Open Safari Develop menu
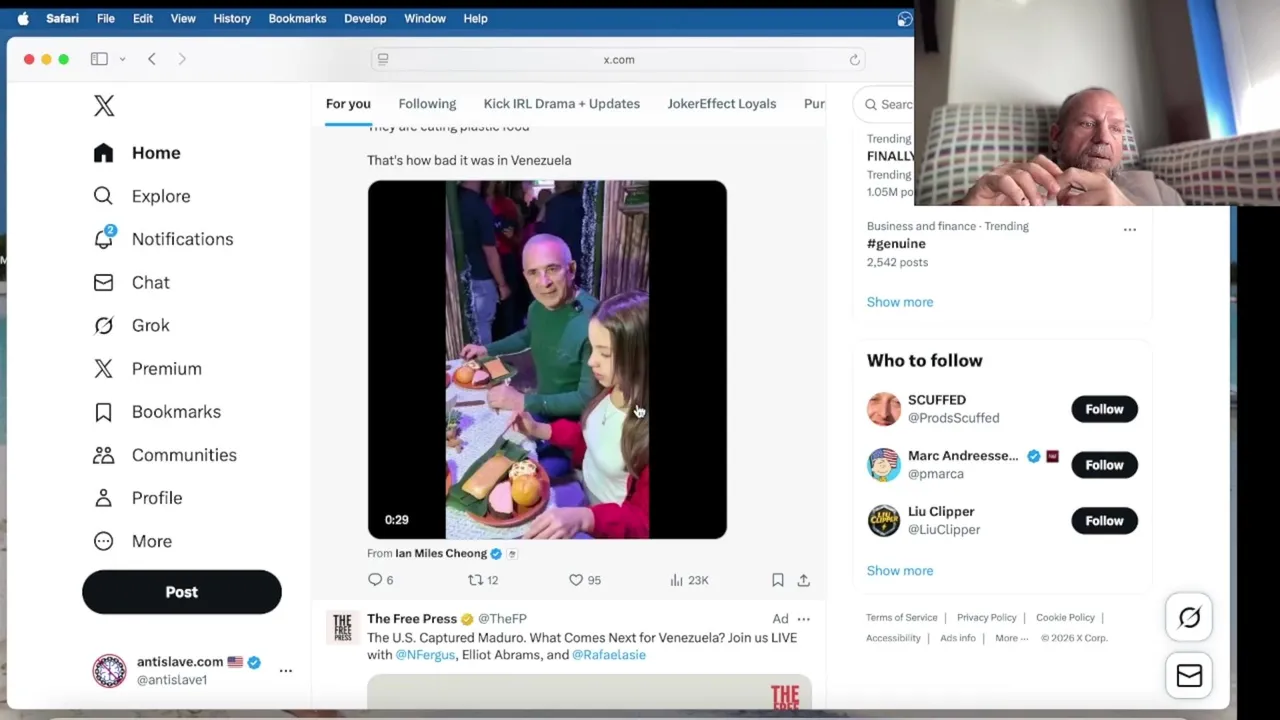This screenshot has width=1280, height=720. (365, 18)
